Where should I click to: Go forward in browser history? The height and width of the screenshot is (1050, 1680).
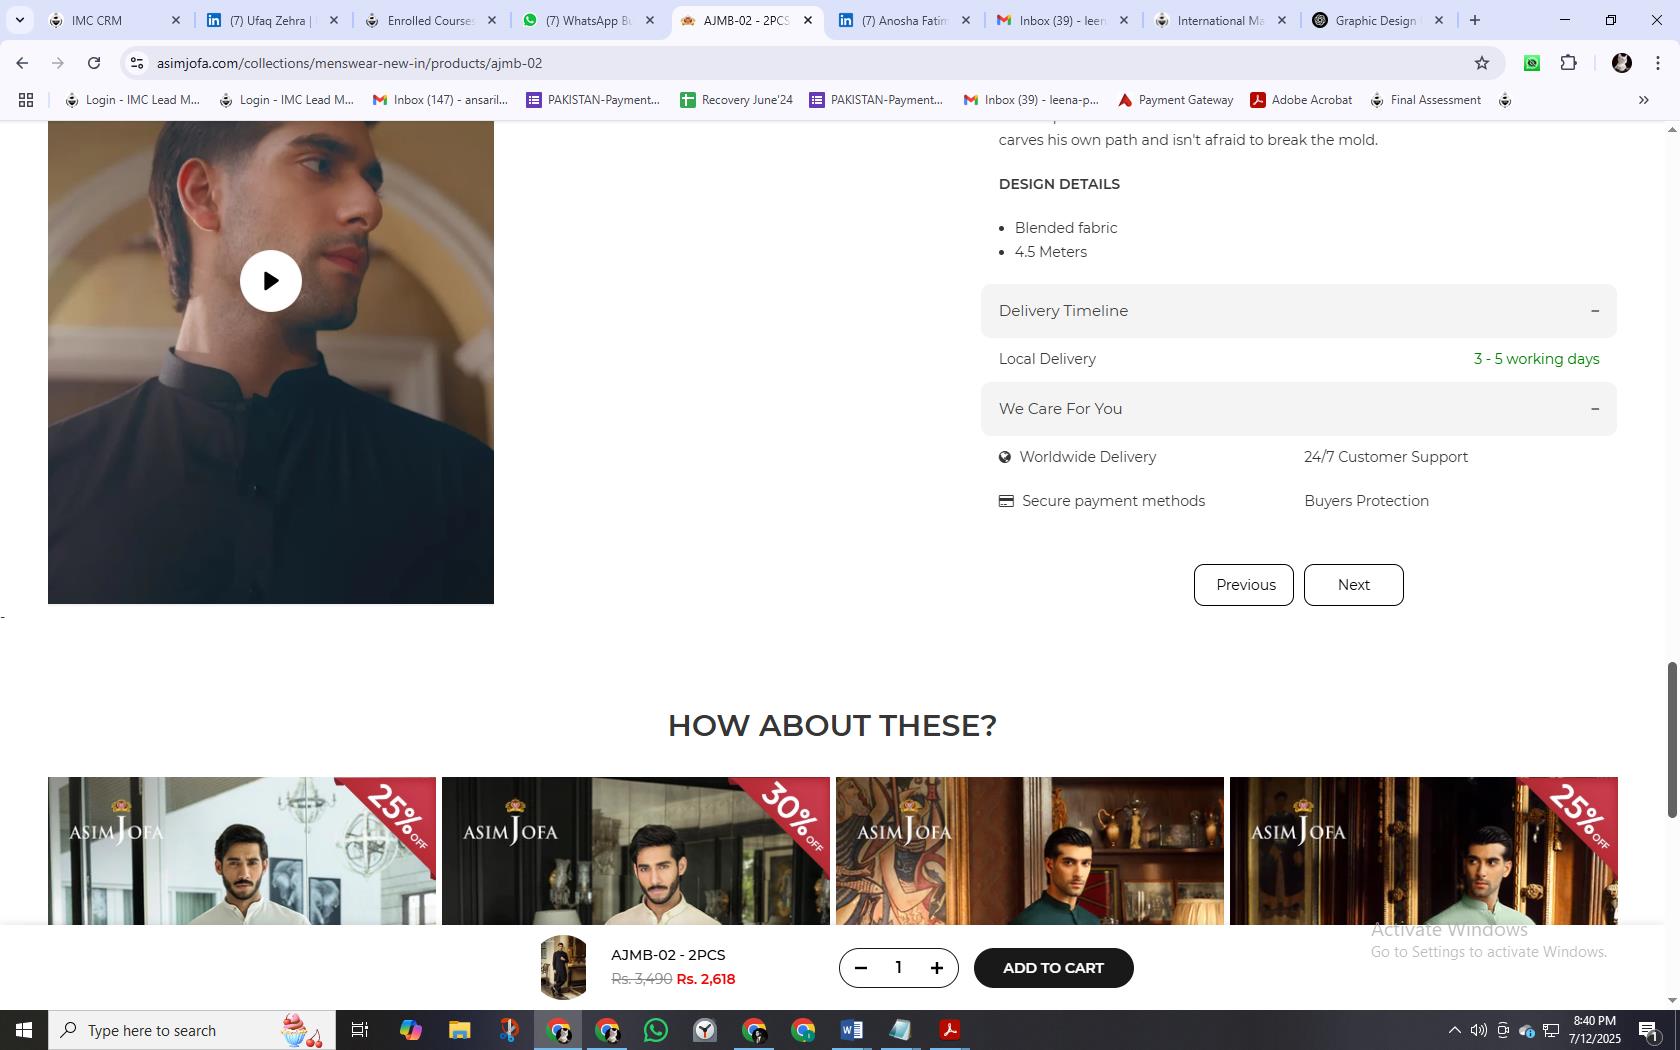pyautogui.click(x=58, y=63)
